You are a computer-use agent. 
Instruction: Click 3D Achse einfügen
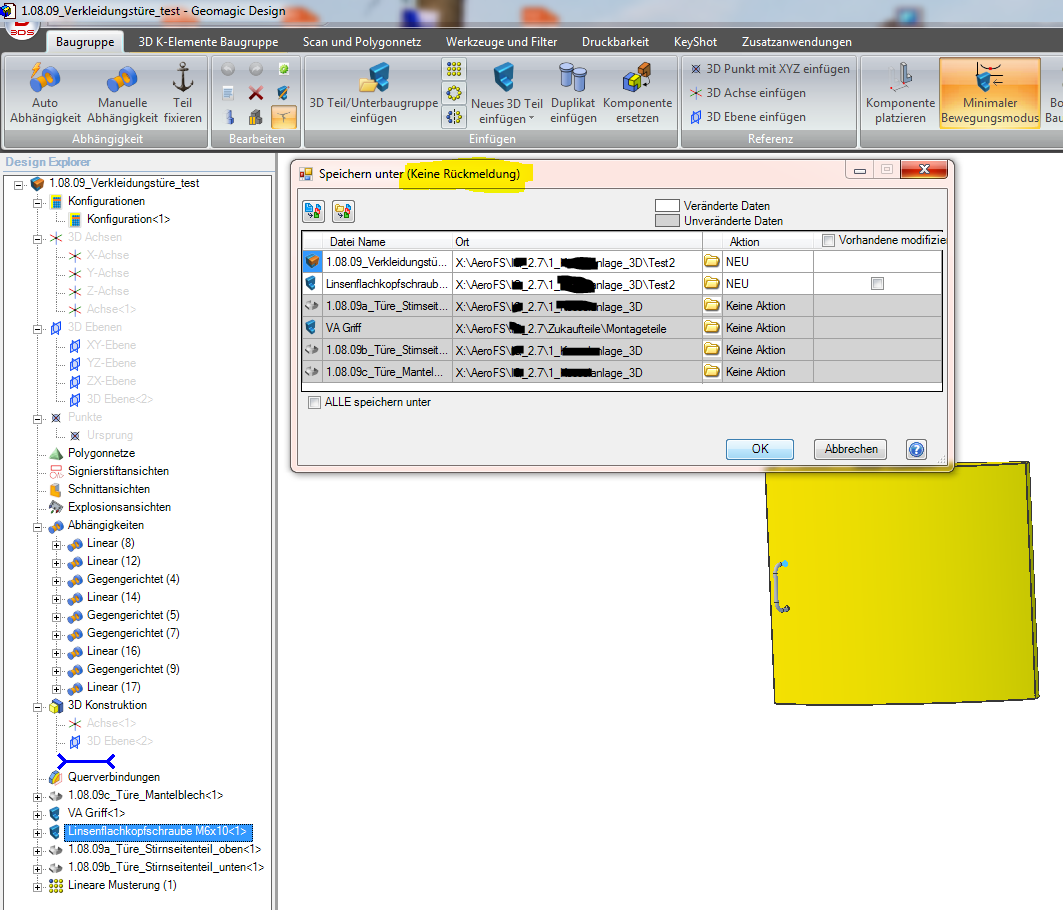[x=748, y=93]
